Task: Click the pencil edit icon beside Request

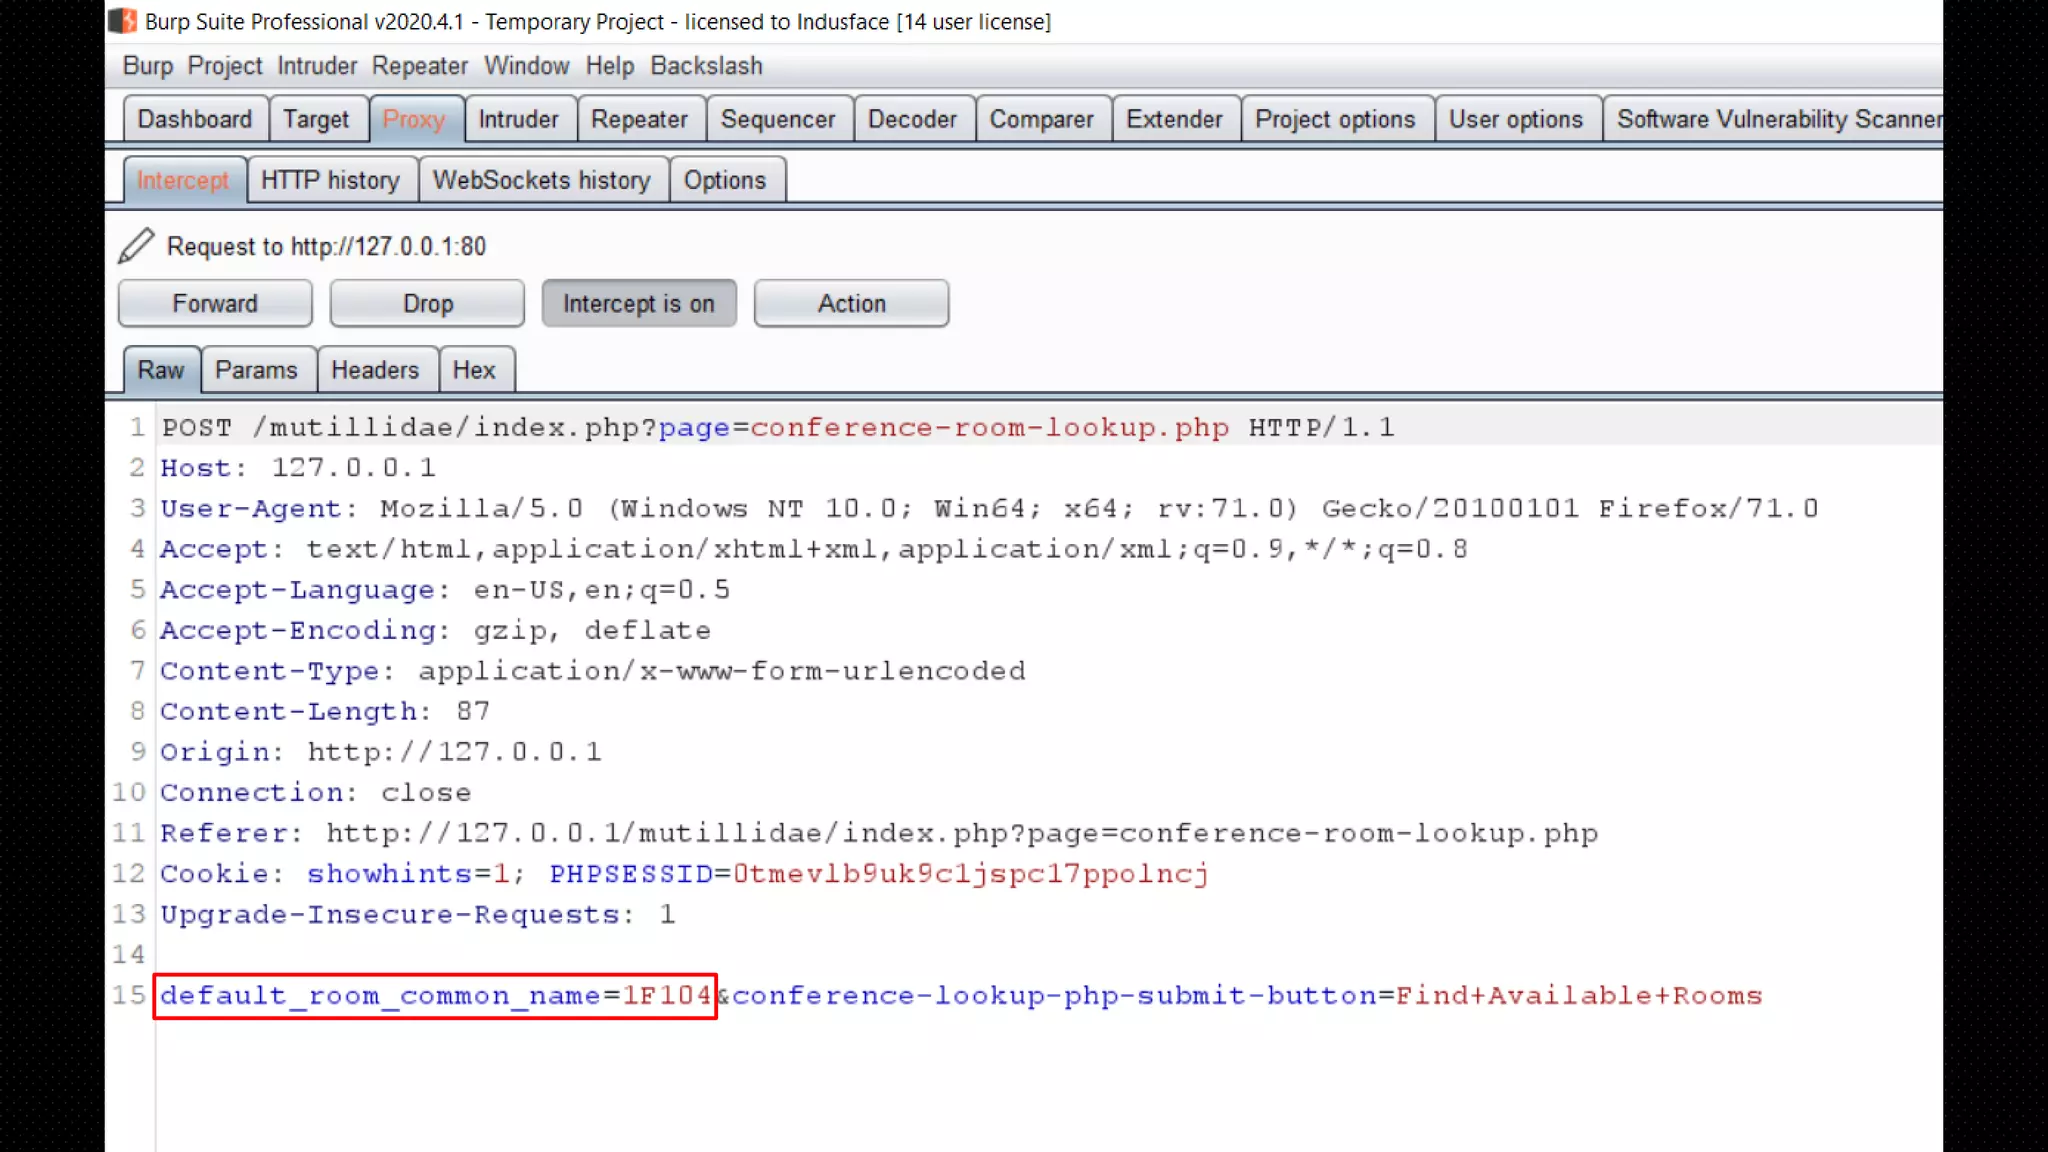Action: 136,246
